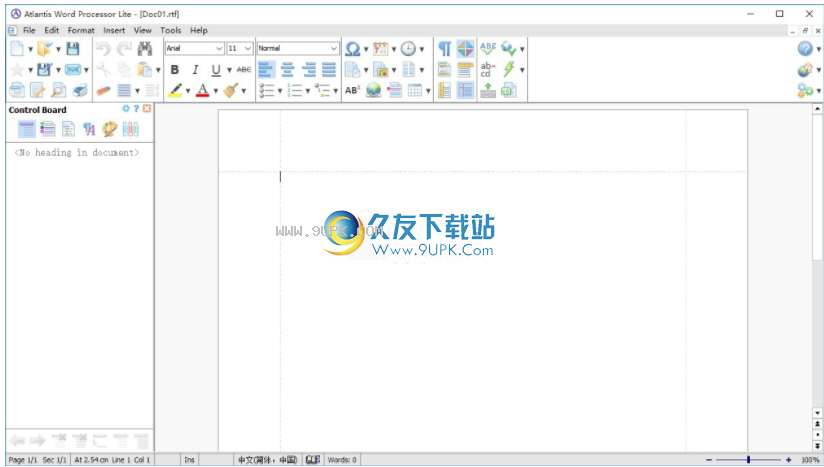
Task: Click zoom in plus button
Action: click(x=788, y=460)
